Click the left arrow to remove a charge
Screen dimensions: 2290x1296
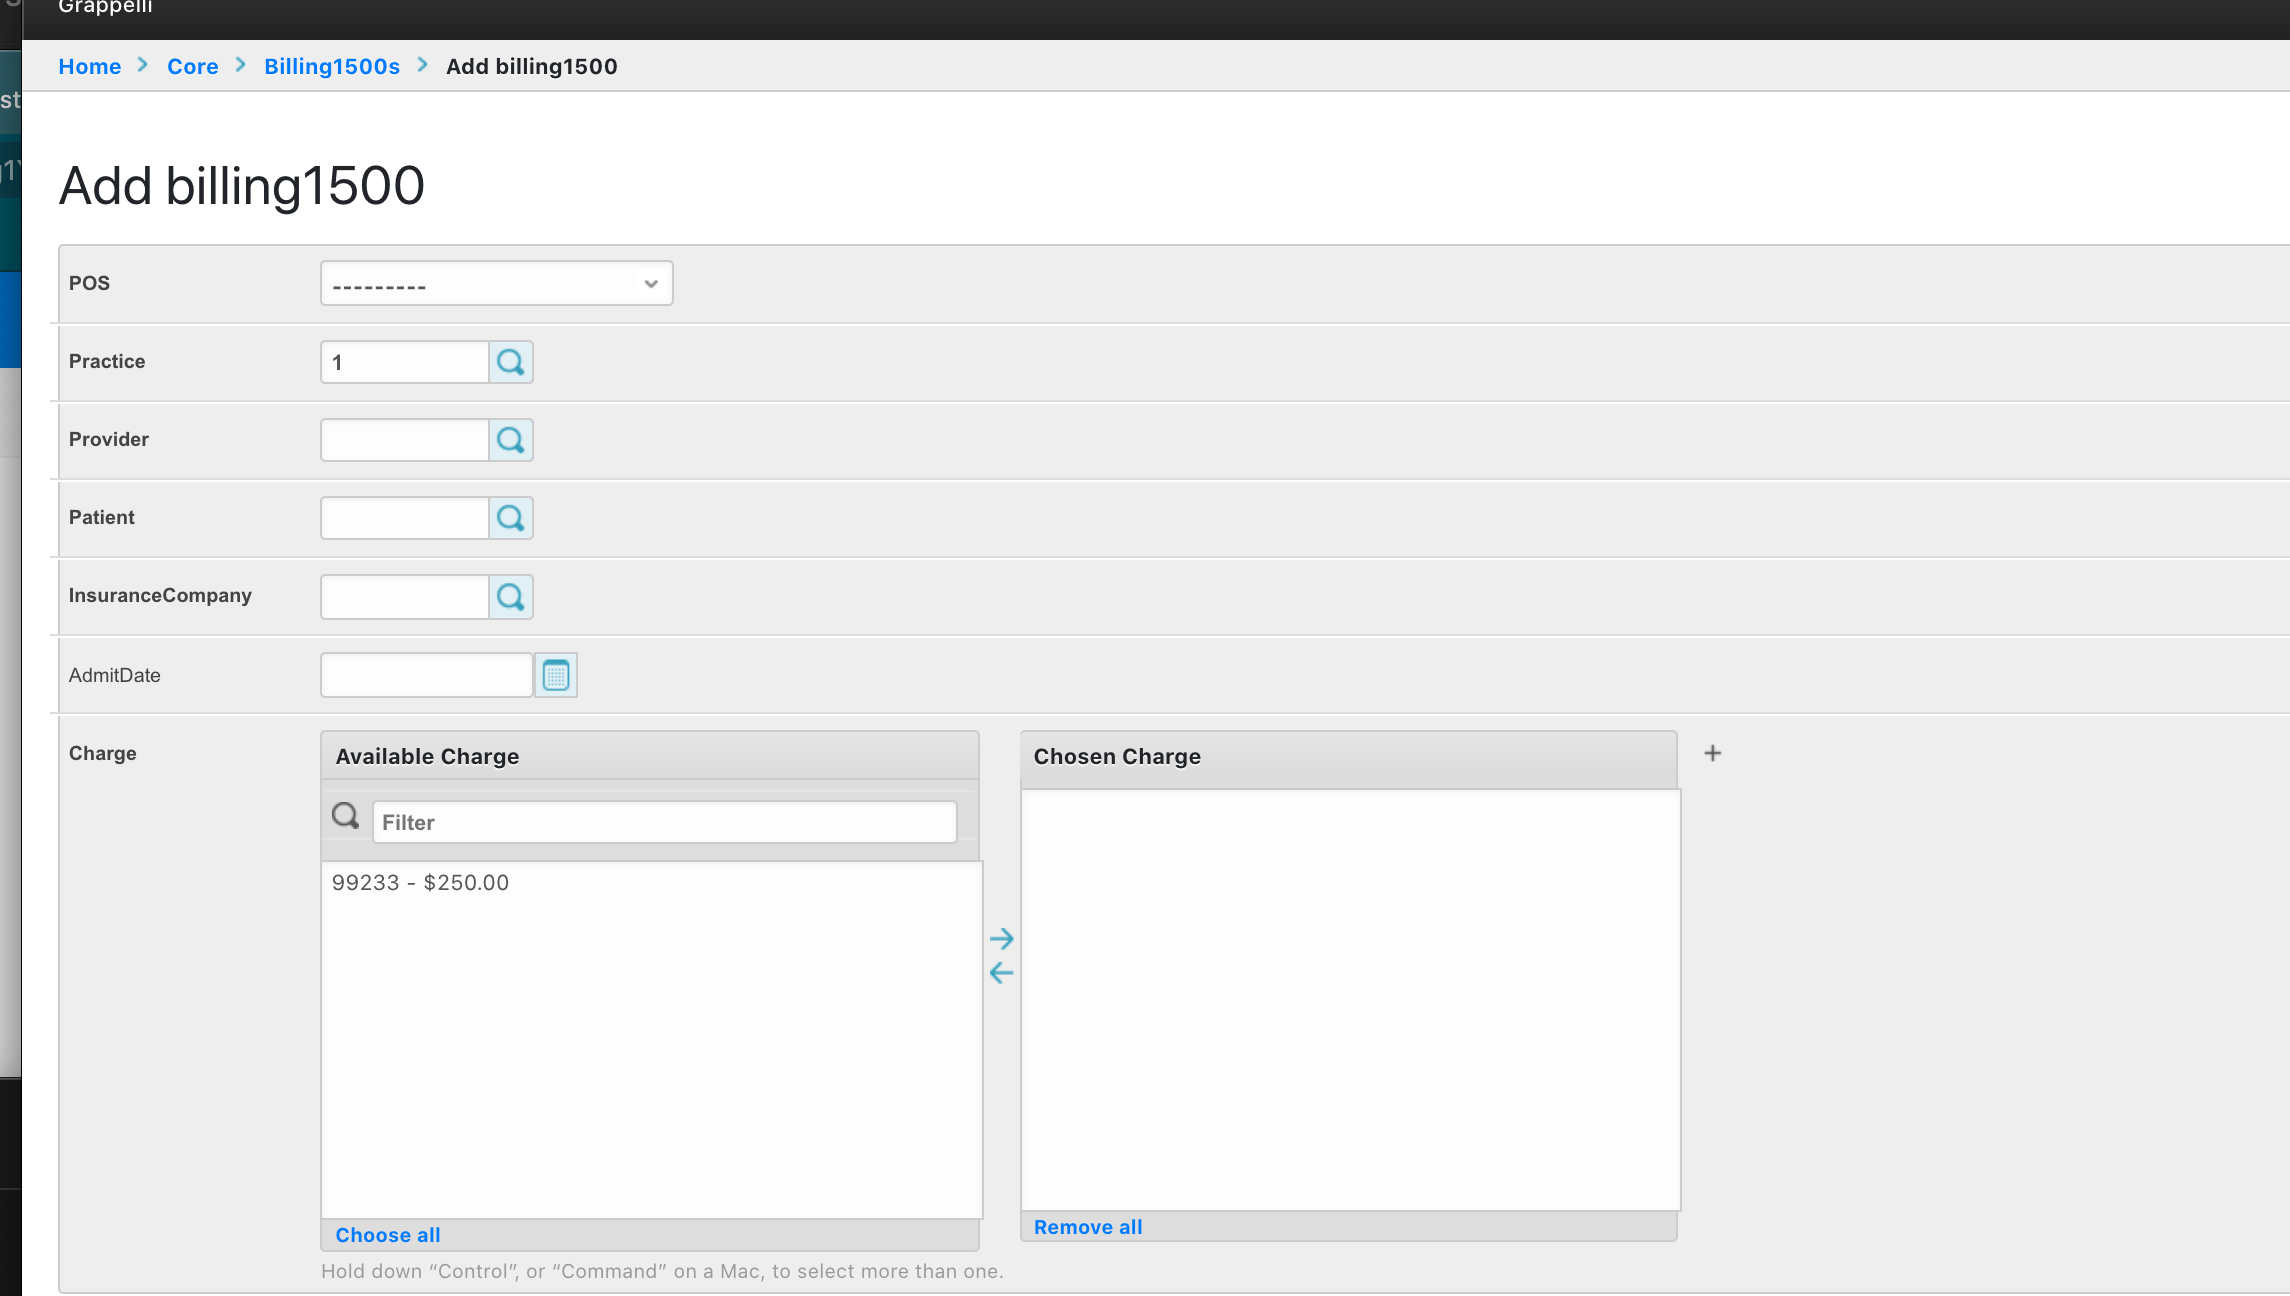(1001, 971)
